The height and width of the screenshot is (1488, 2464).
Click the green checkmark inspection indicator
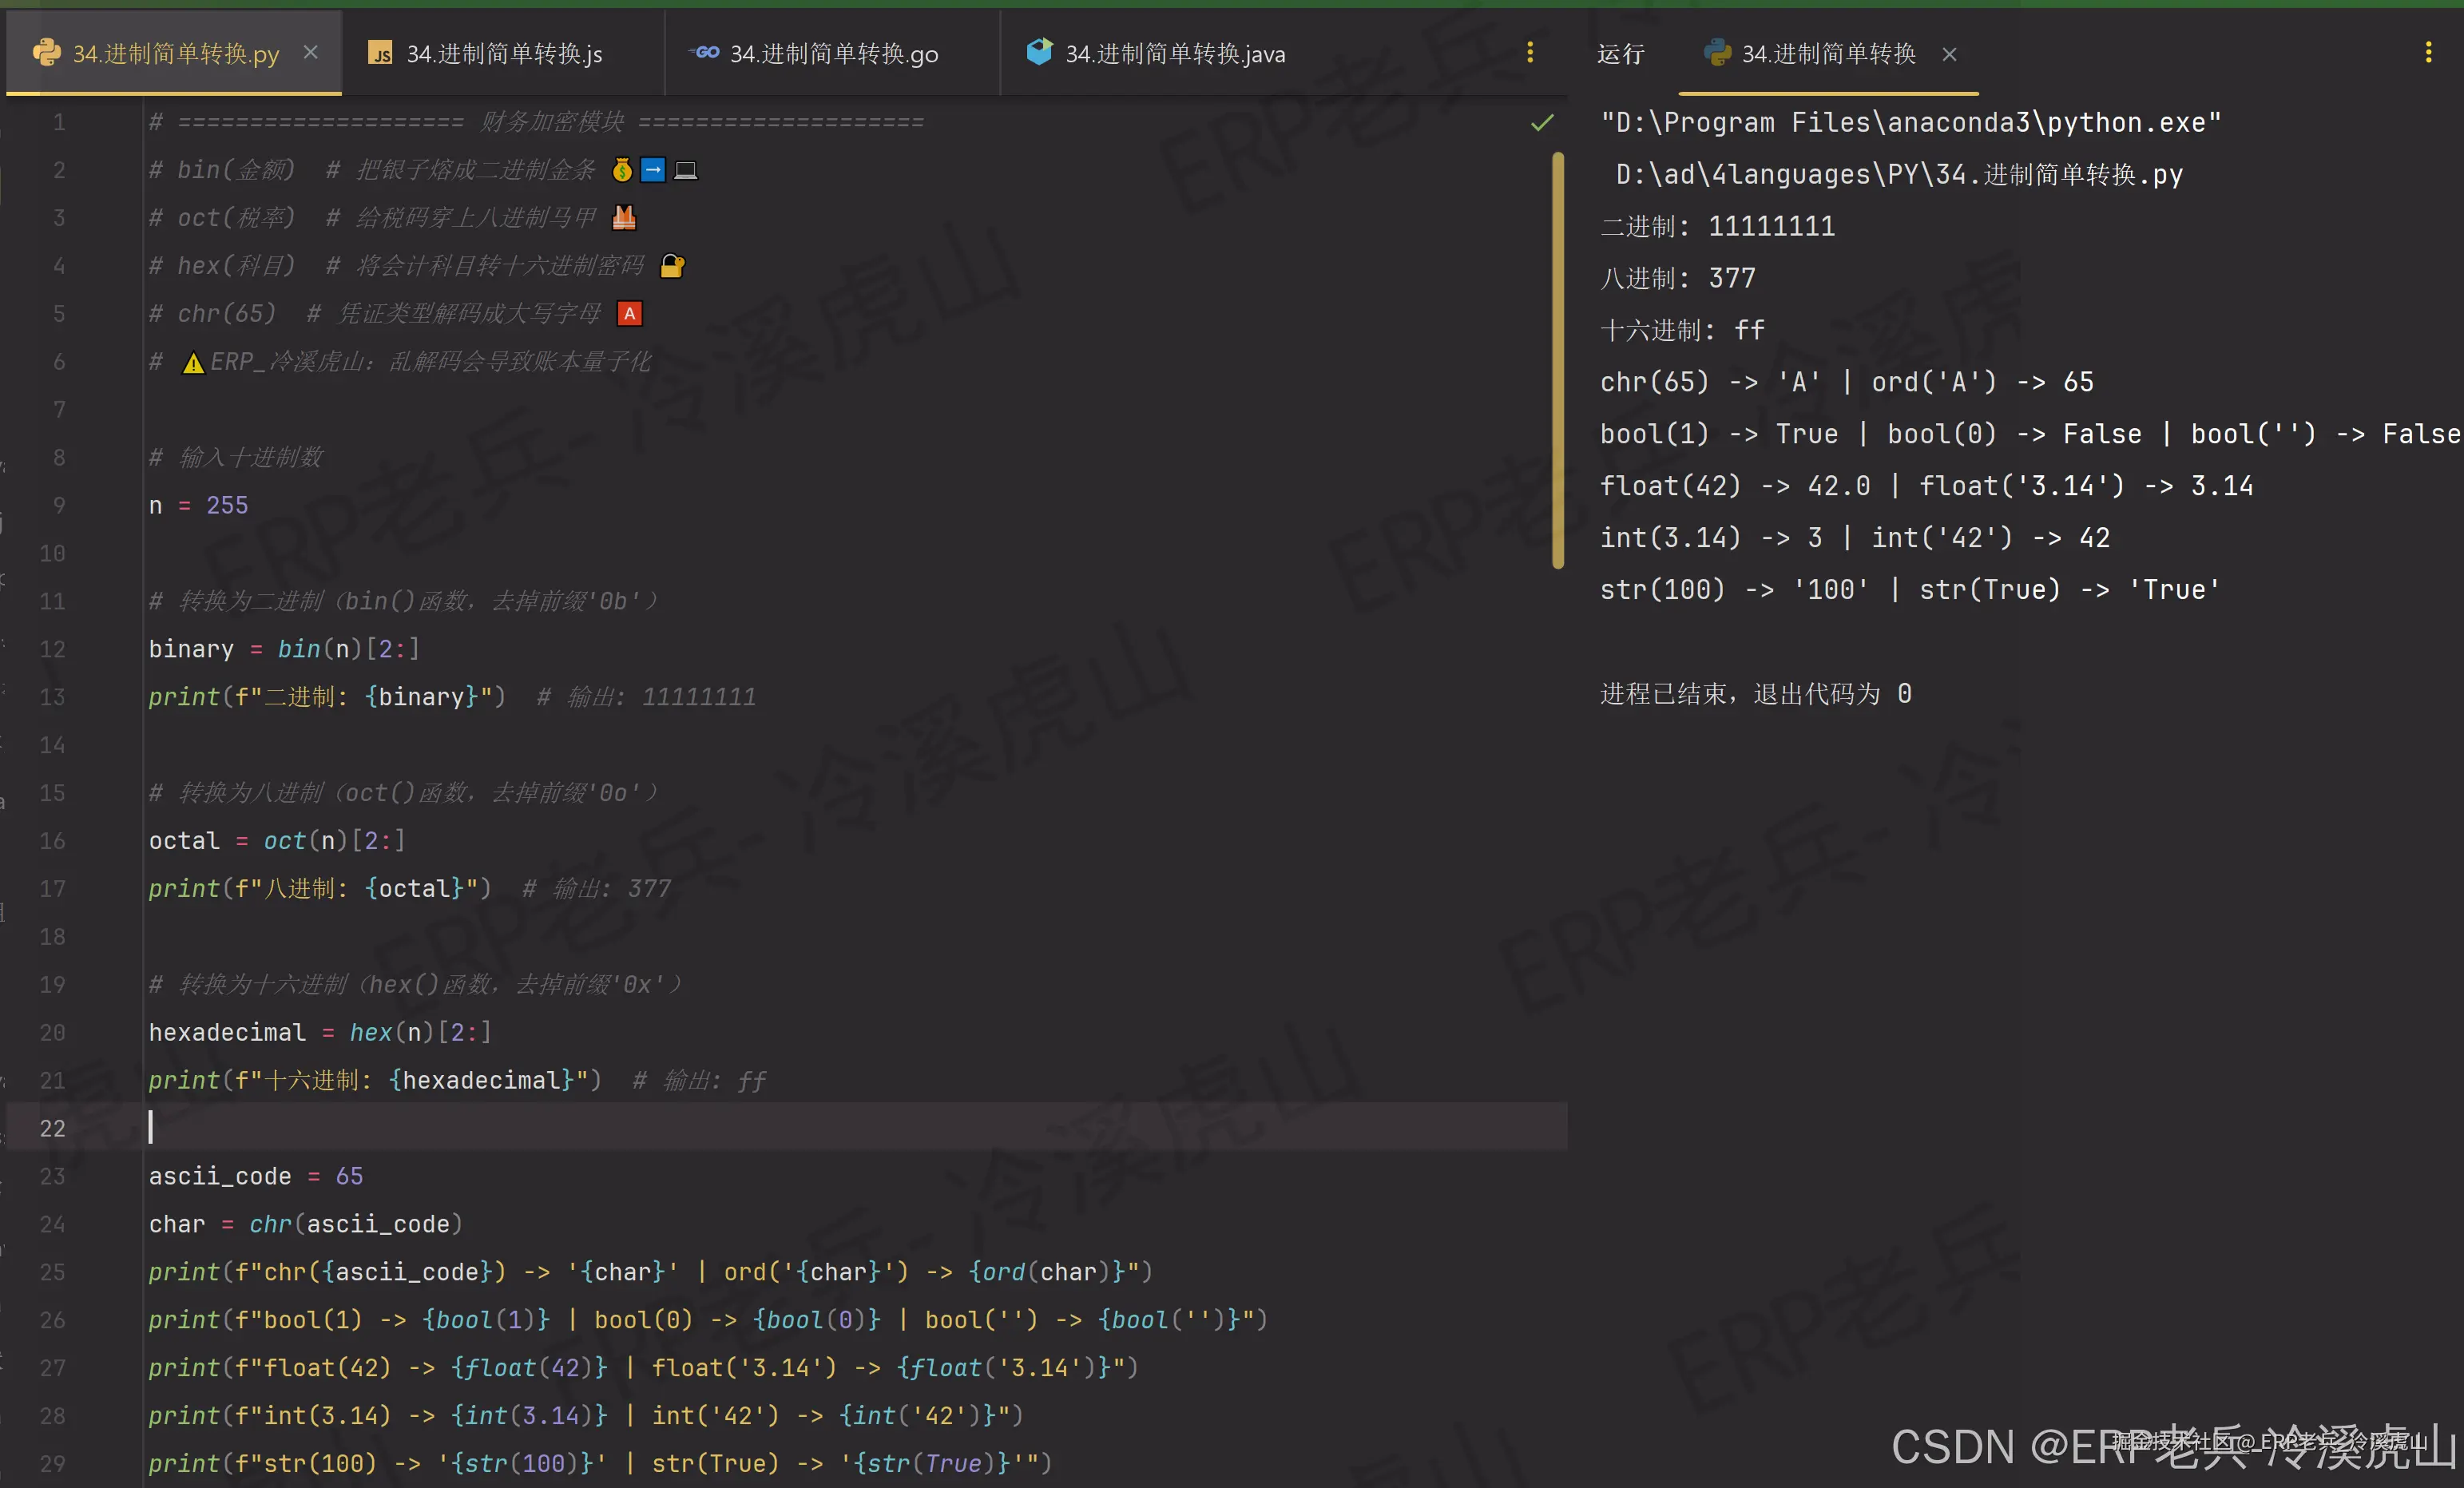click(x=1542, y=122)
